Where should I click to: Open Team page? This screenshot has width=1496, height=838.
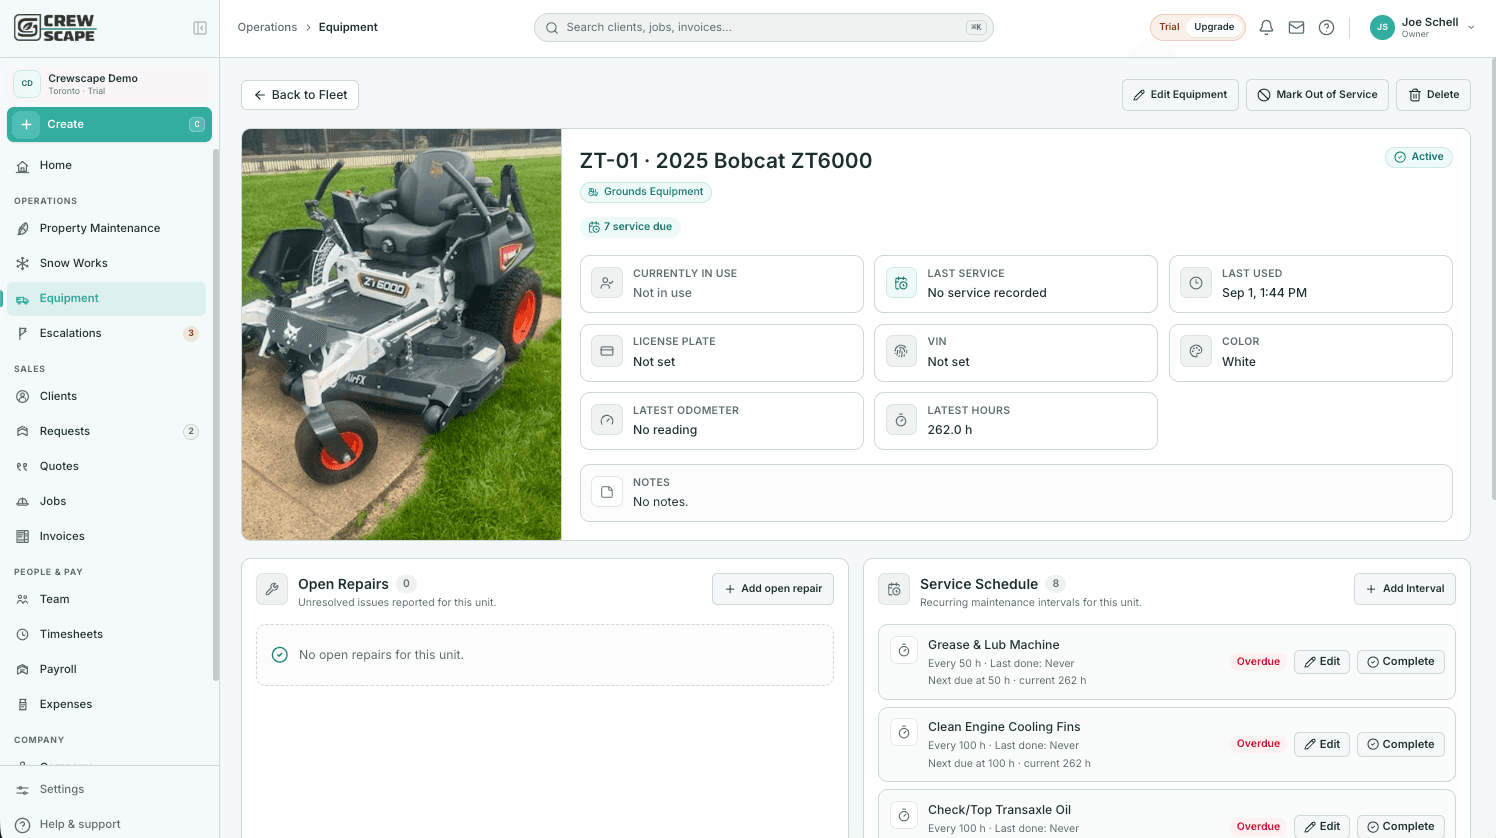click(106, 600)
